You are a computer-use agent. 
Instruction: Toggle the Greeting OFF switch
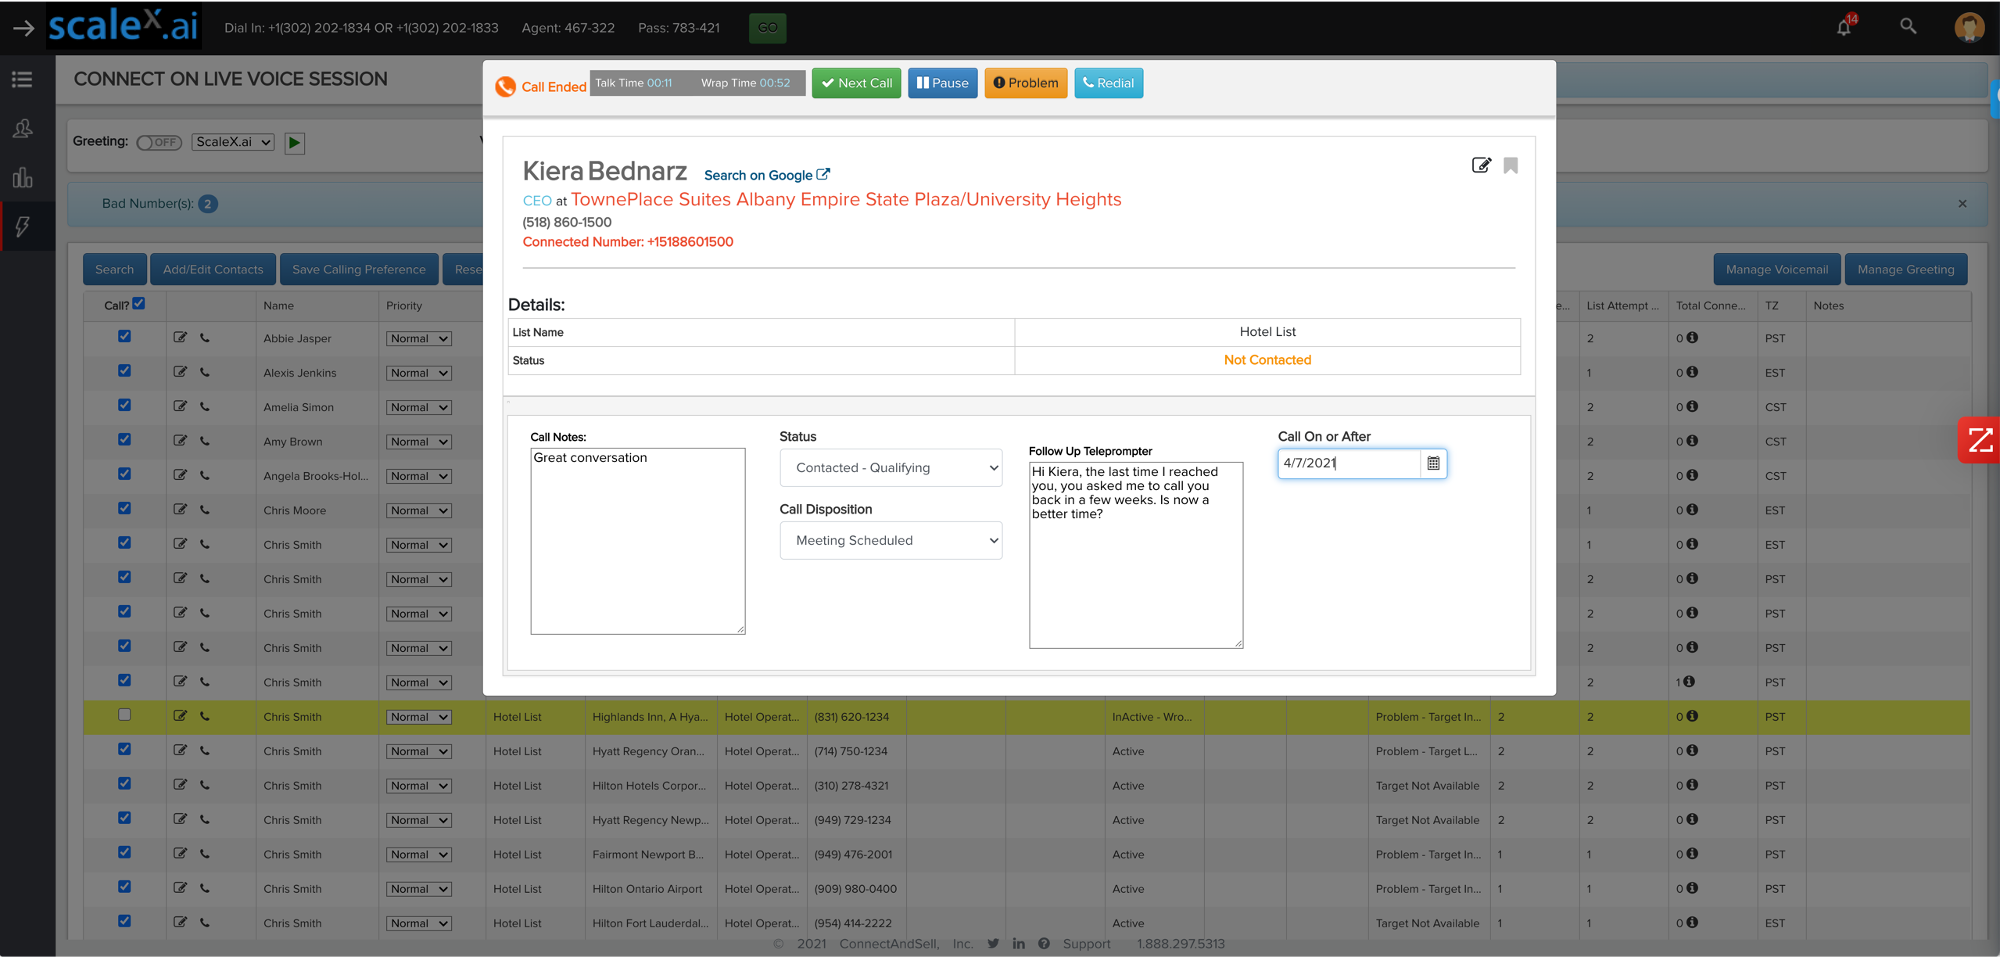pyautogui.click(x=159, y=142)
